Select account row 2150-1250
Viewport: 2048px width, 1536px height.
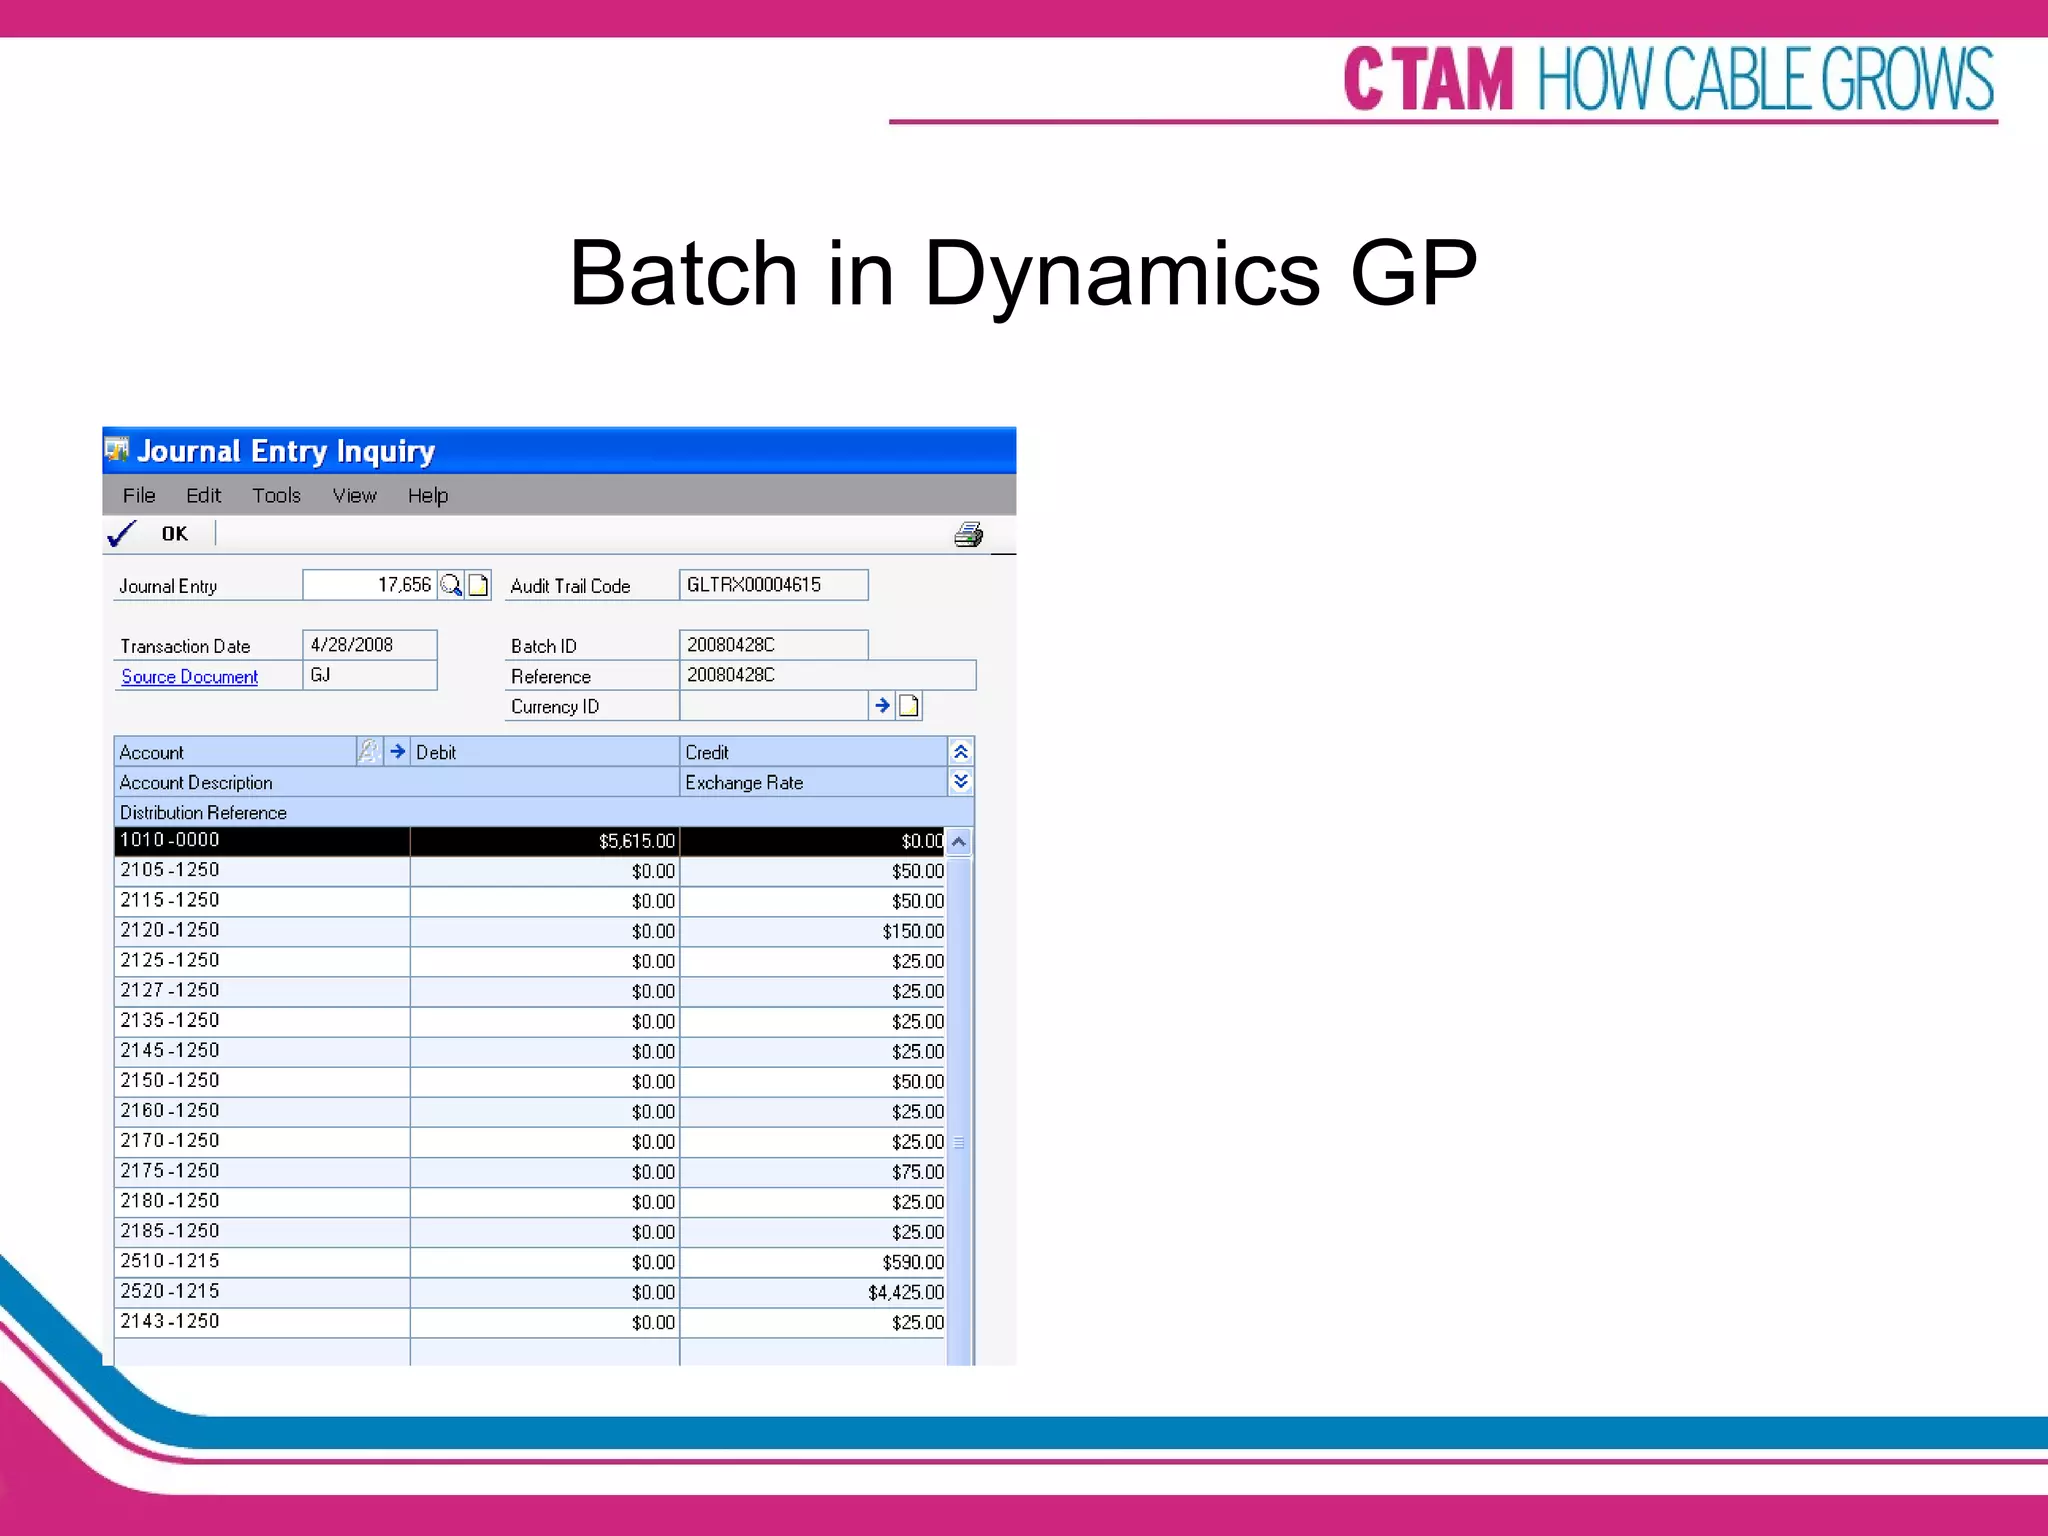click(x=530, y=1081)
